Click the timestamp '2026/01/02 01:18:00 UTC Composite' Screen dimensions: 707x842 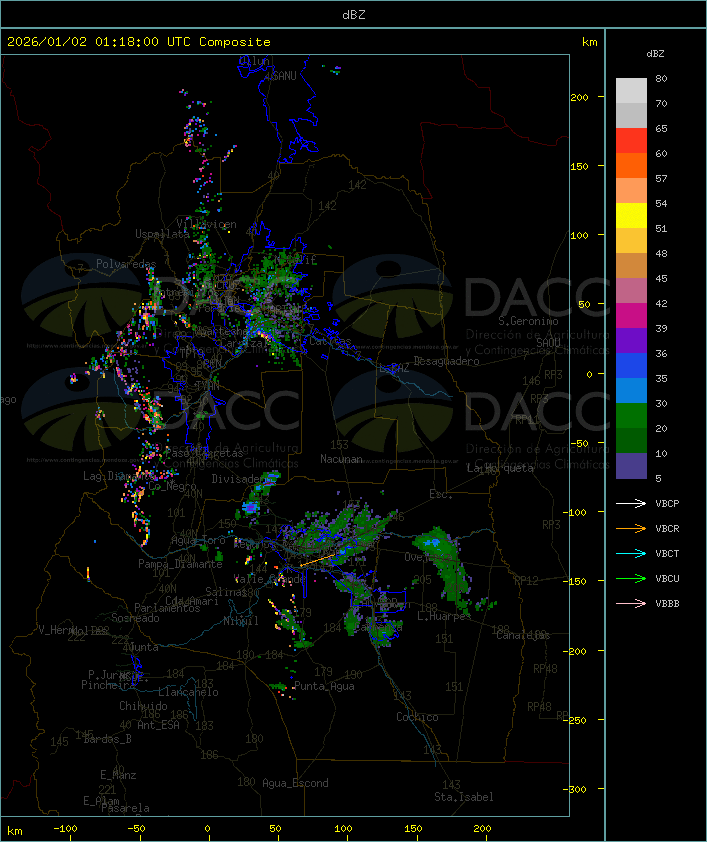[x=139, y=42]
